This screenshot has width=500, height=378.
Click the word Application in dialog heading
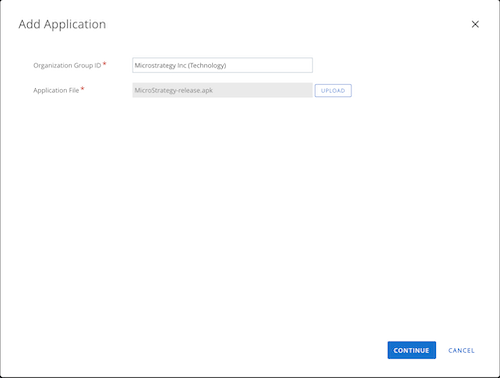point(75,25)
